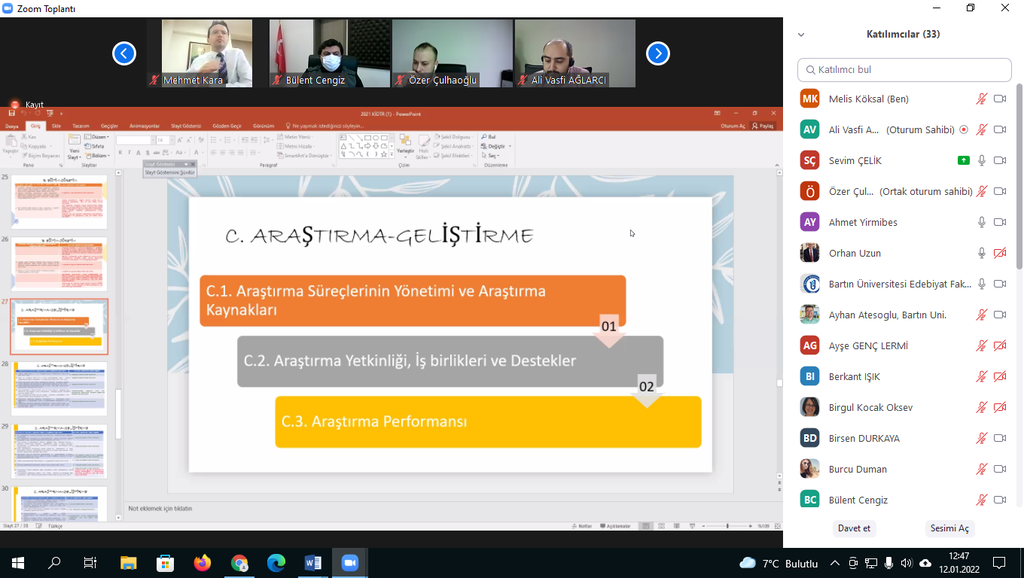This screenshot has width=1024, height=578.
Task: Open Word from the Windows taskbar
Action: (x=312, y=563)
